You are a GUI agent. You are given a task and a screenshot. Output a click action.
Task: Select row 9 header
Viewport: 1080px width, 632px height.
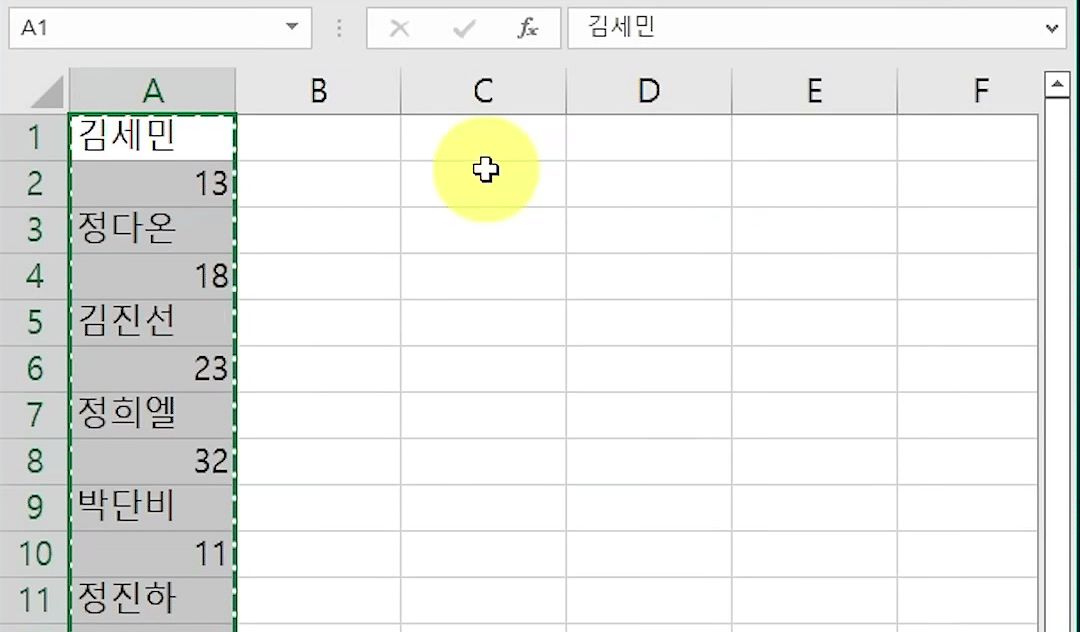click(x=34, y=507)
